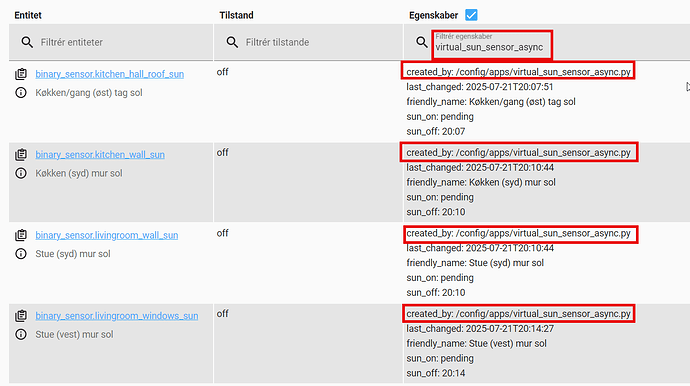The width and height of the screenshot is (690, 386).
Task: Click the search icon beside Filtrér egenskaber
Action: [x=422, y=42]
